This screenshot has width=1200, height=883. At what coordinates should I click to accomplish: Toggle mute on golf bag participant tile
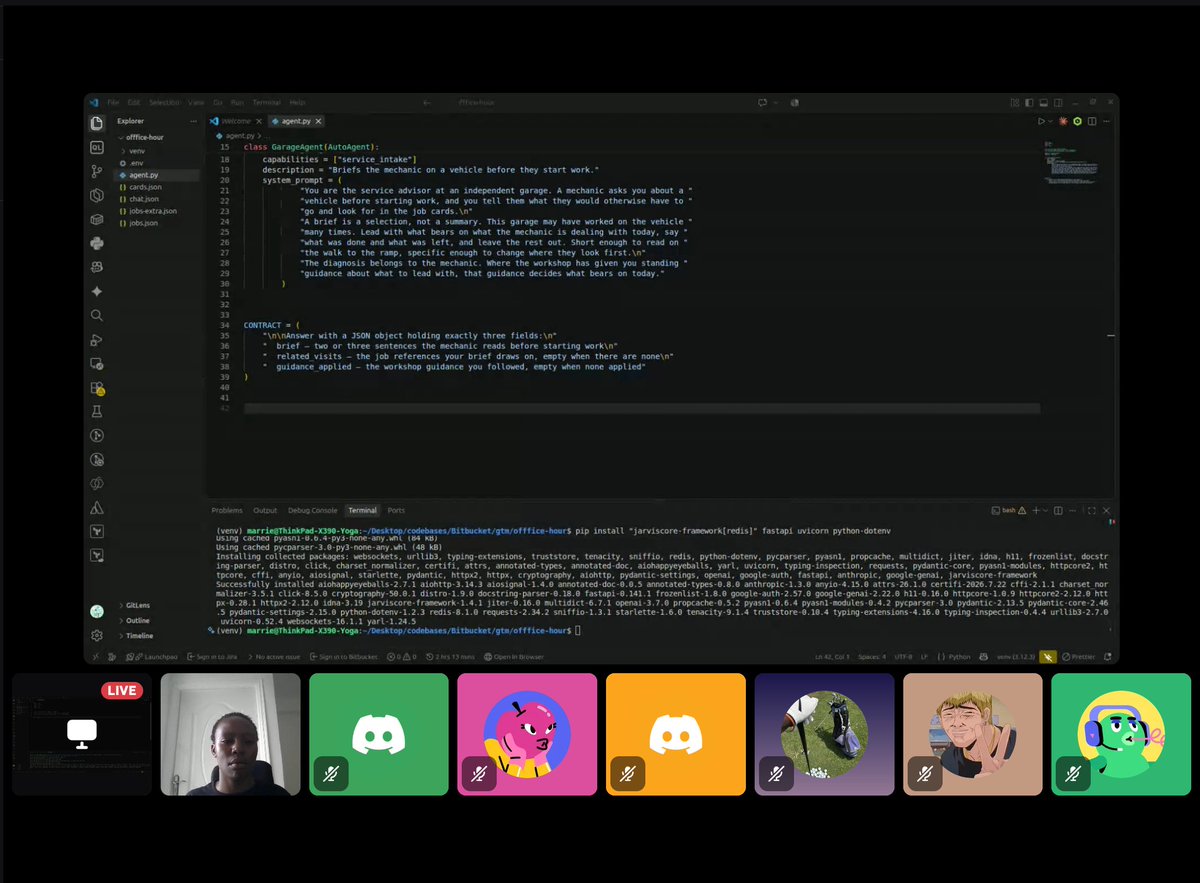776,773
